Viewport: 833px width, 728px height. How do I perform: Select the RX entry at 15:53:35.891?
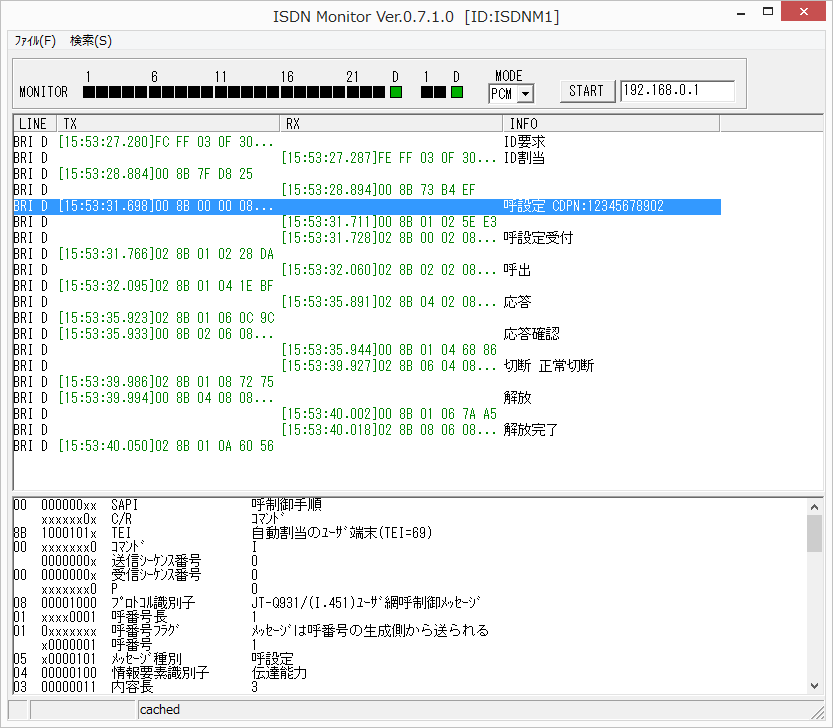coord(389,302)
